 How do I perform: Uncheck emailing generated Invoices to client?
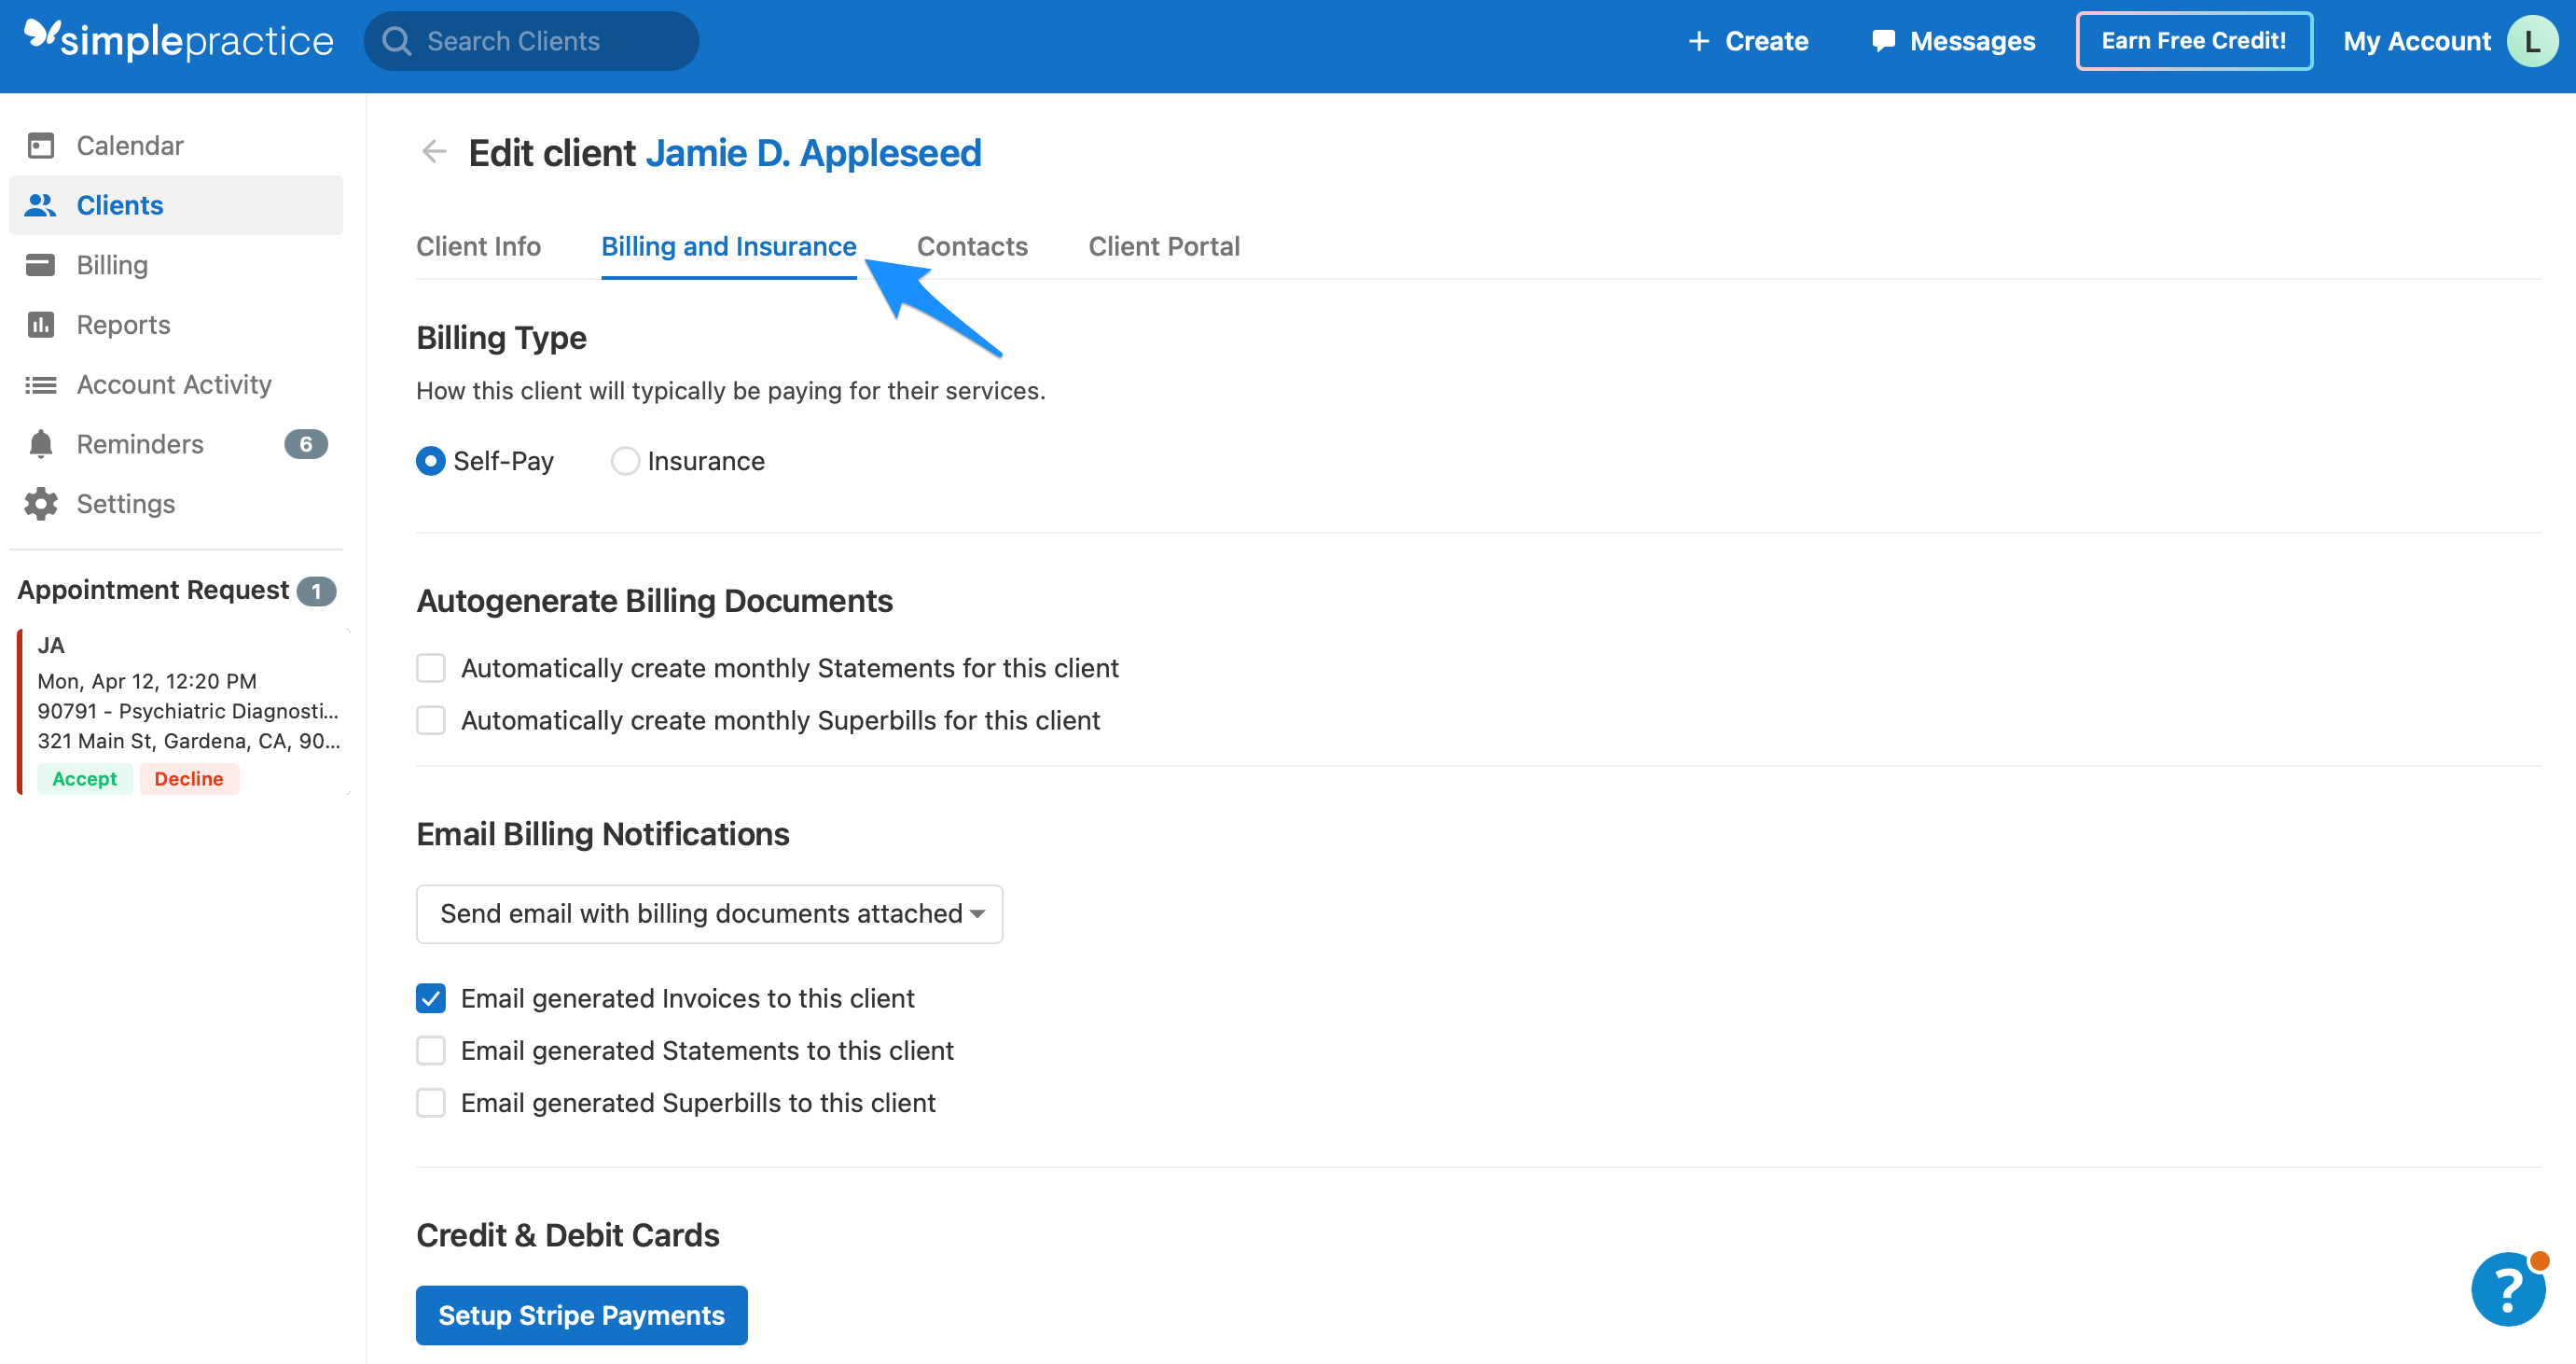coord(430,998)
